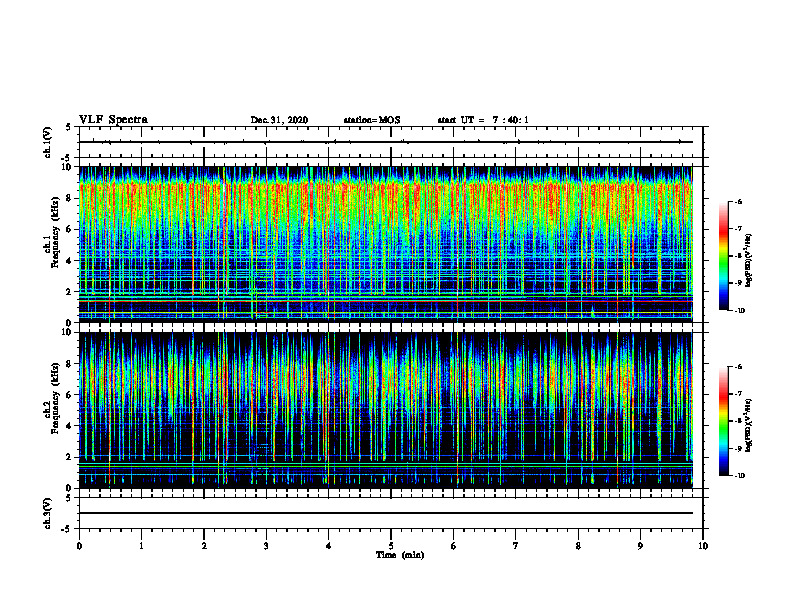Image resolution: width=792 pixels, height=612 pixels.
Task: Click the '-6' label on ch.1 colorbar
Action: 738,201
